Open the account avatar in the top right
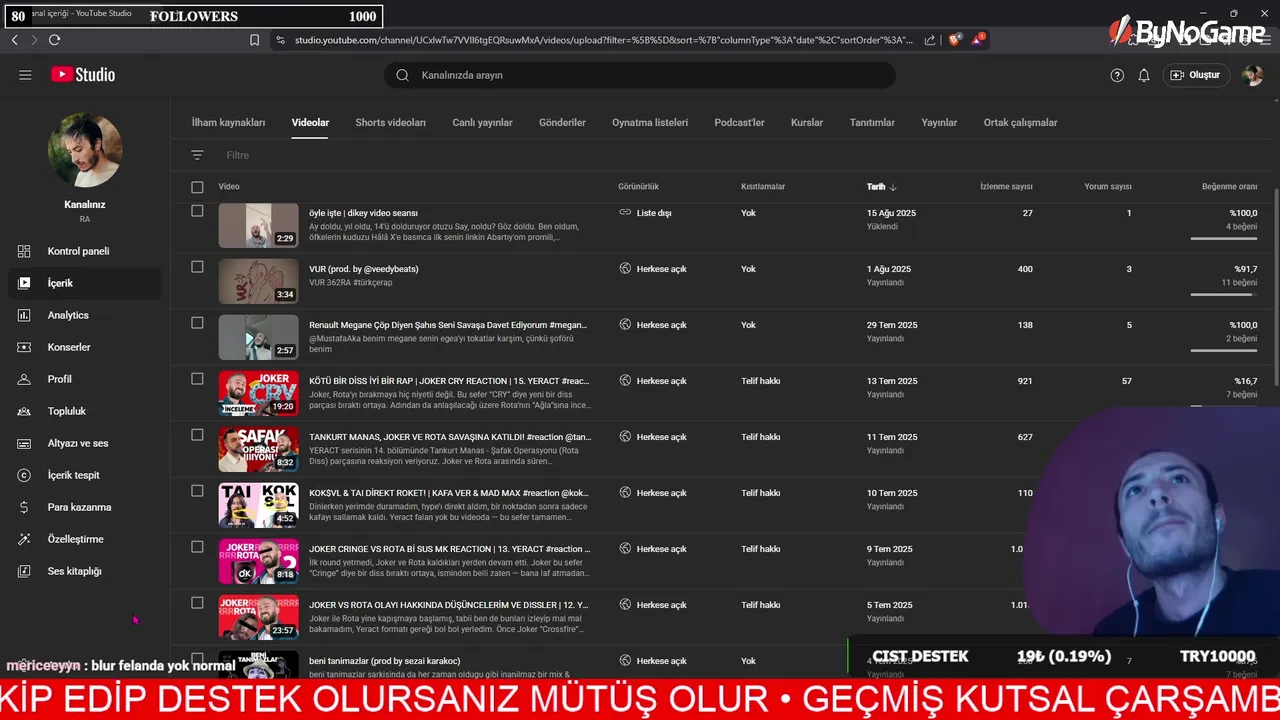Viewport: 1280px width, 720px height. [x=1253, y=75]
